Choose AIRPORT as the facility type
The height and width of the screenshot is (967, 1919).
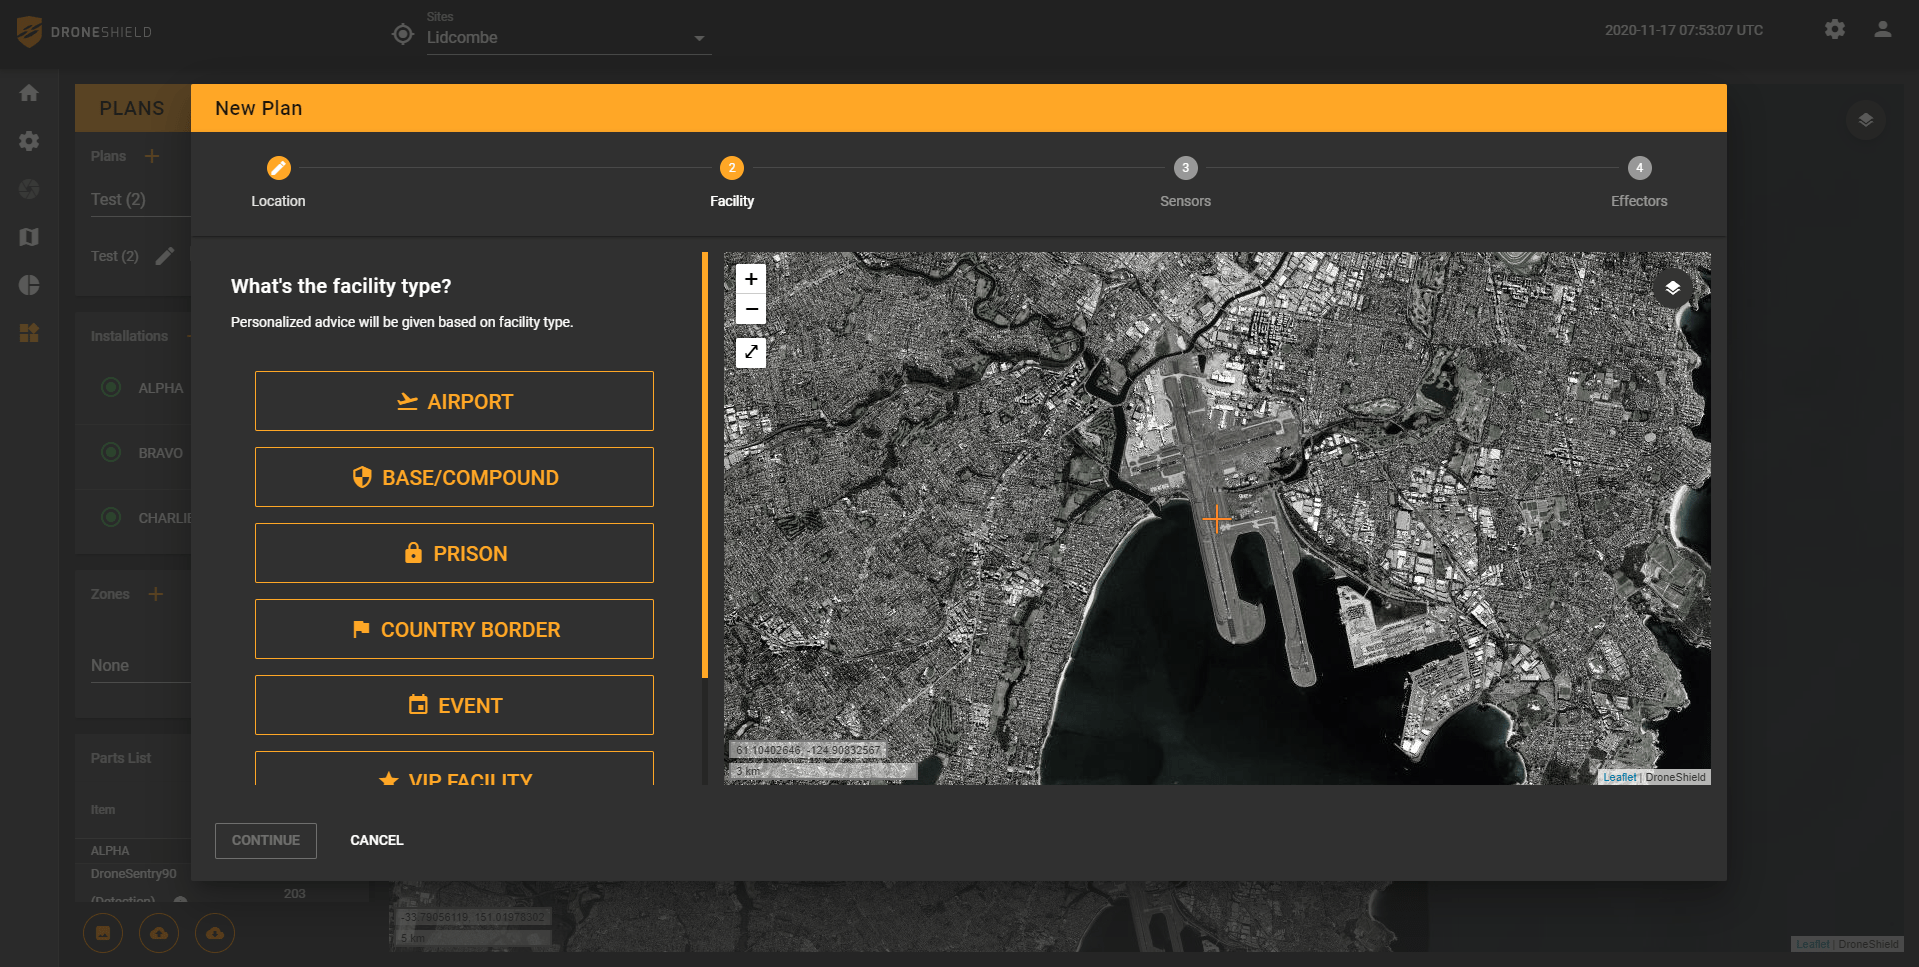coord(454,401)
